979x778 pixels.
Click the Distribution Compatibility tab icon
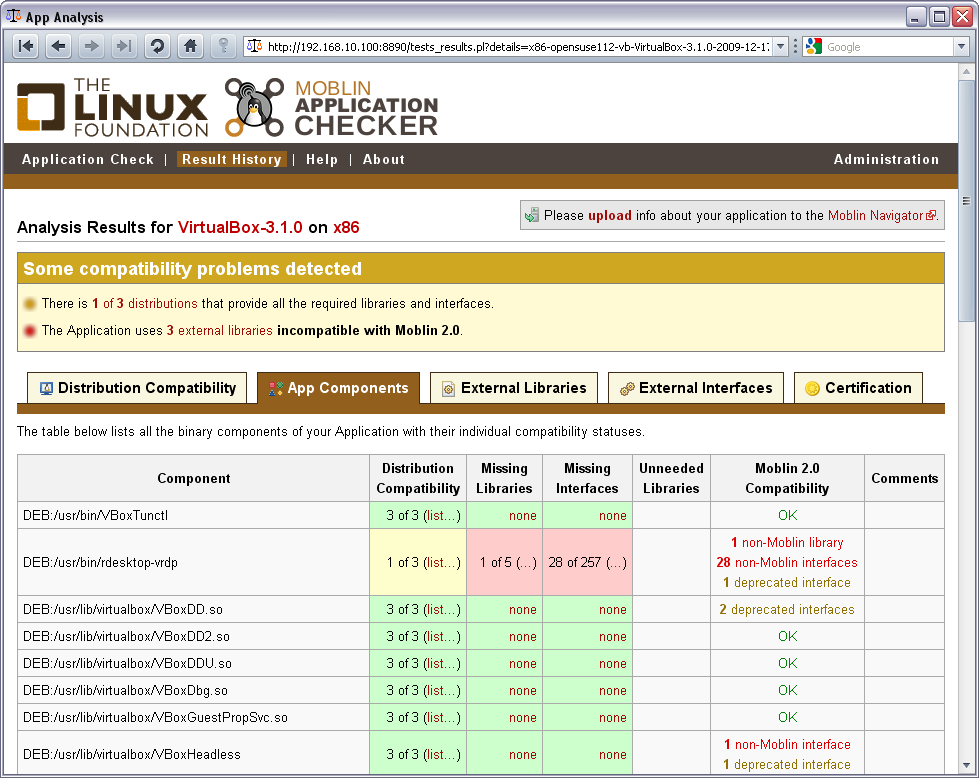46,388
